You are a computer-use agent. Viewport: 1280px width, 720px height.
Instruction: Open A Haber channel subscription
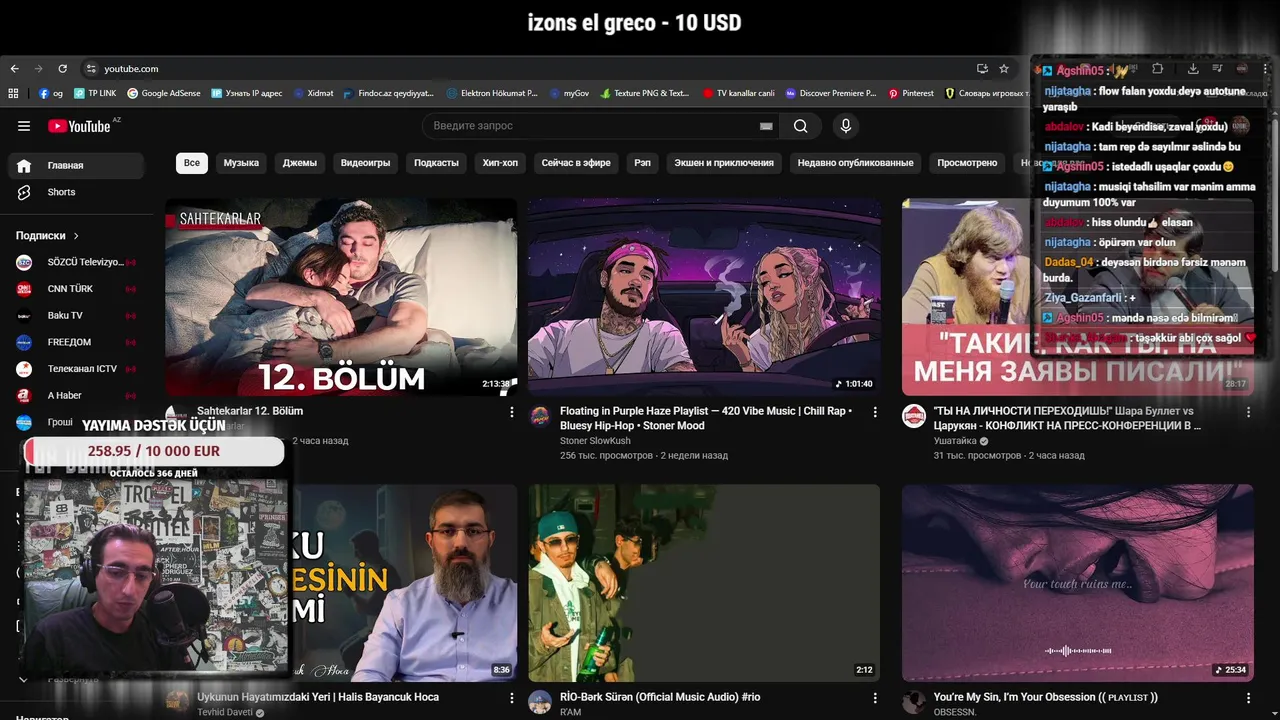76,395
